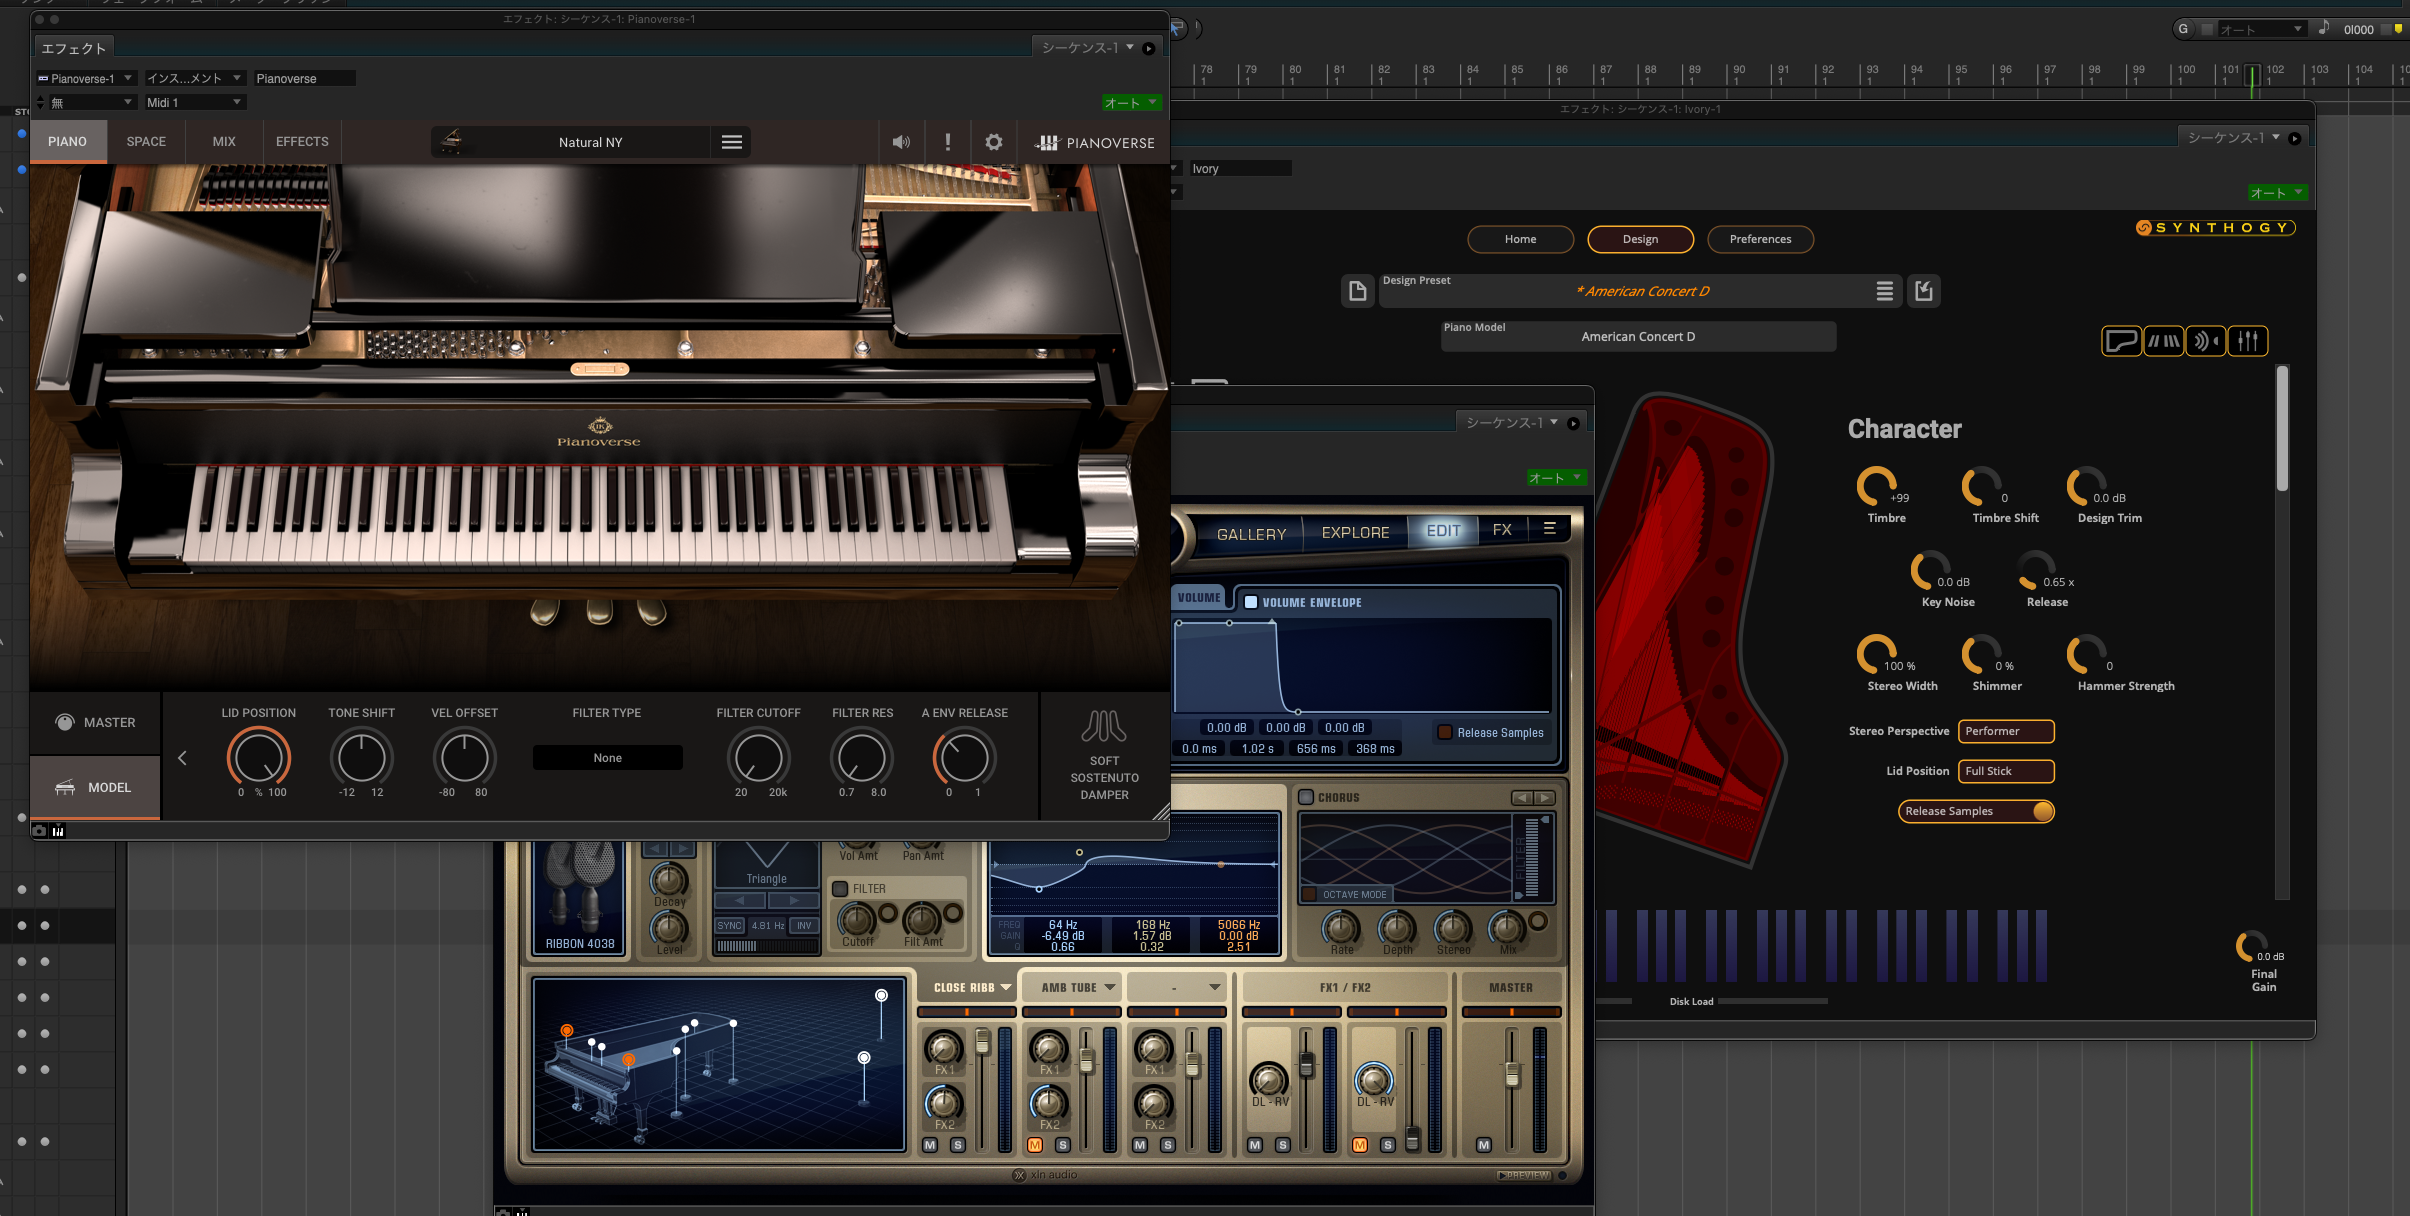Click the chorus previous arrow button
The image size is (2410, 1216).
coord(1522,797)
